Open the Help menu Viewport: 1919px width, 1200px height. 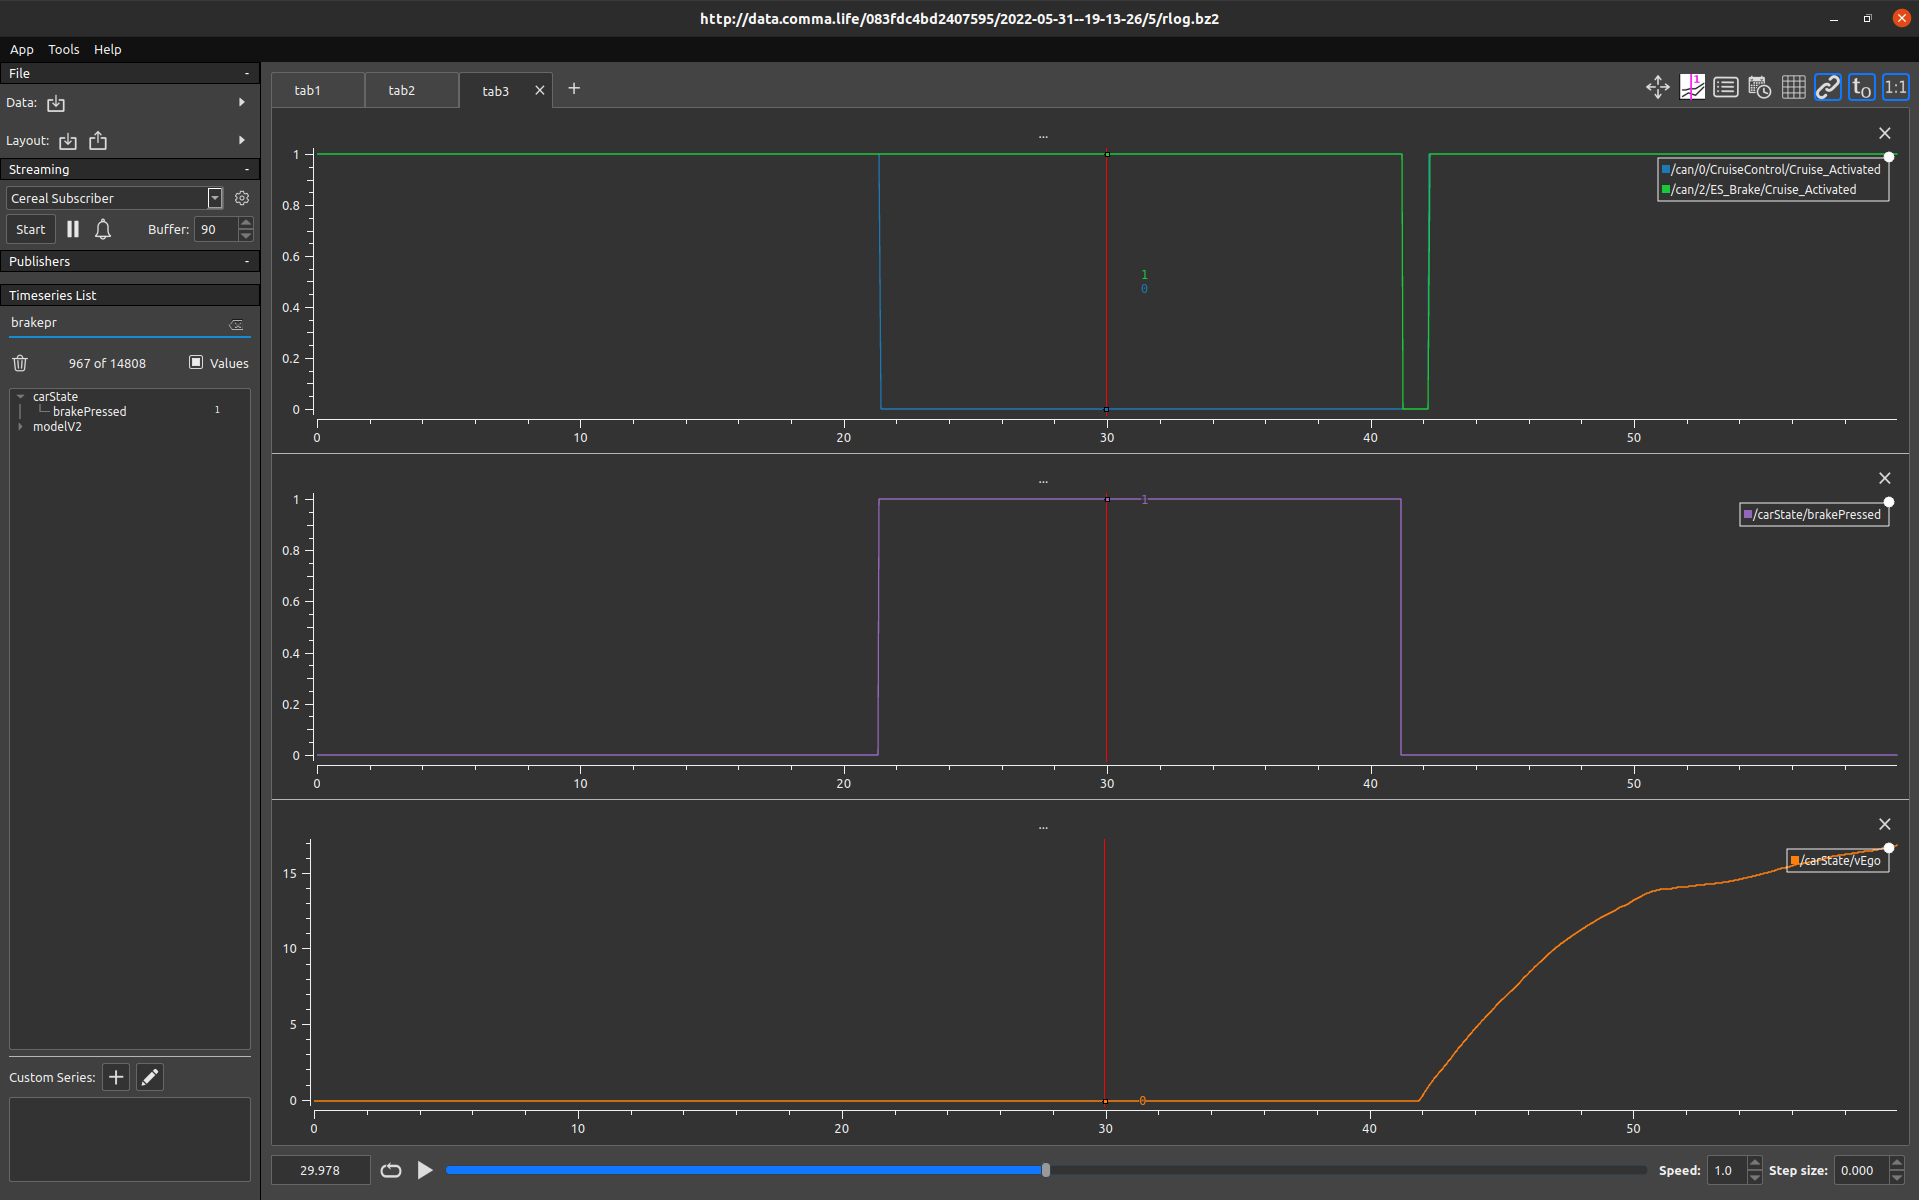108,49
